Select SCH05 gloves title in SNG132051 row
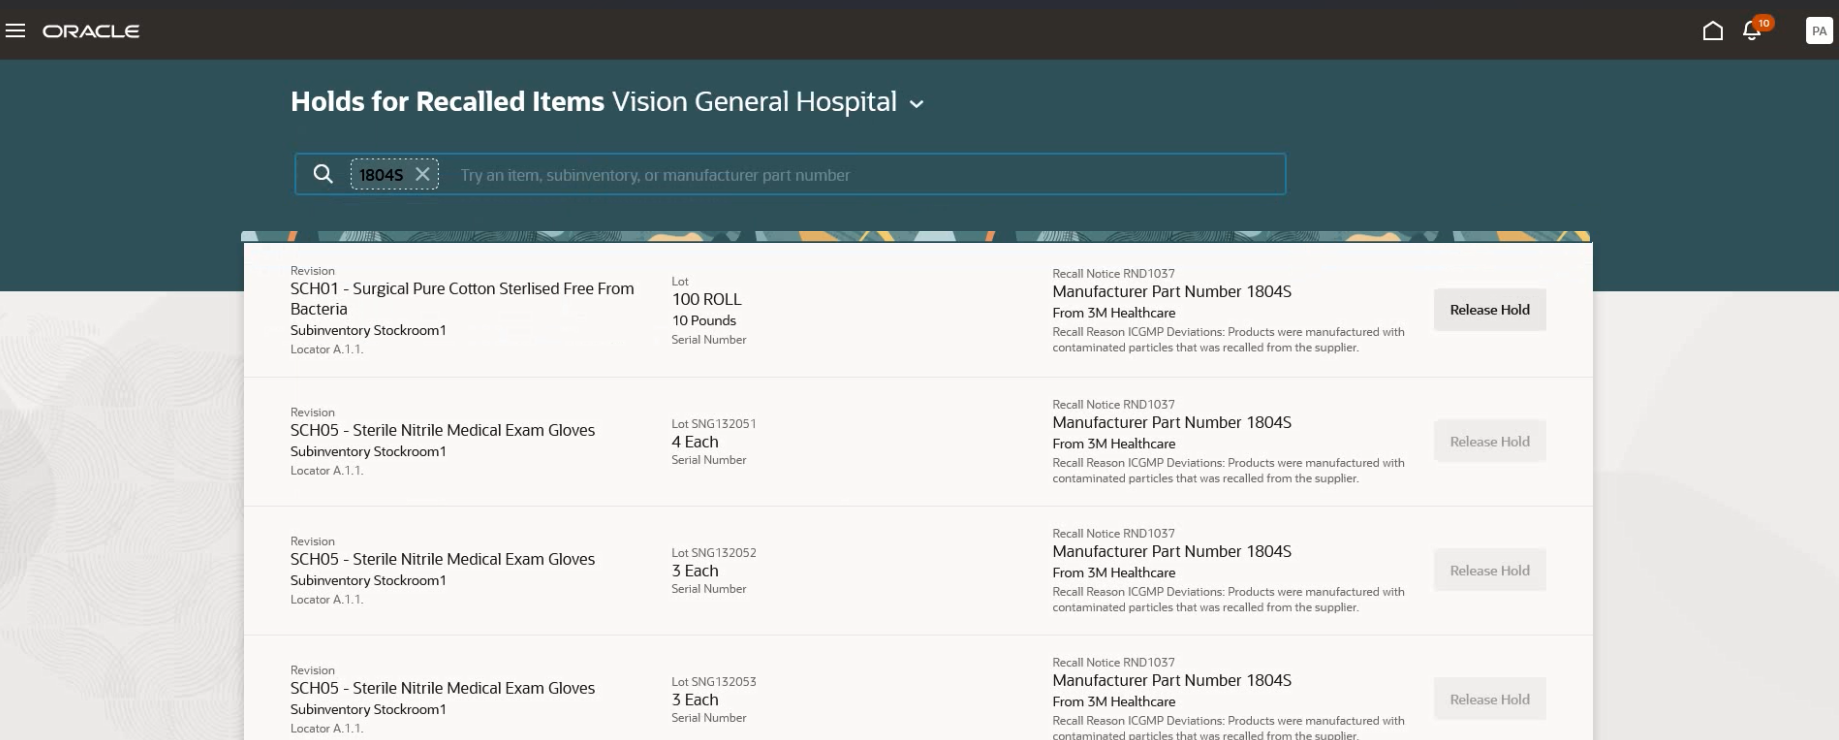 click(x=442, y=430)
